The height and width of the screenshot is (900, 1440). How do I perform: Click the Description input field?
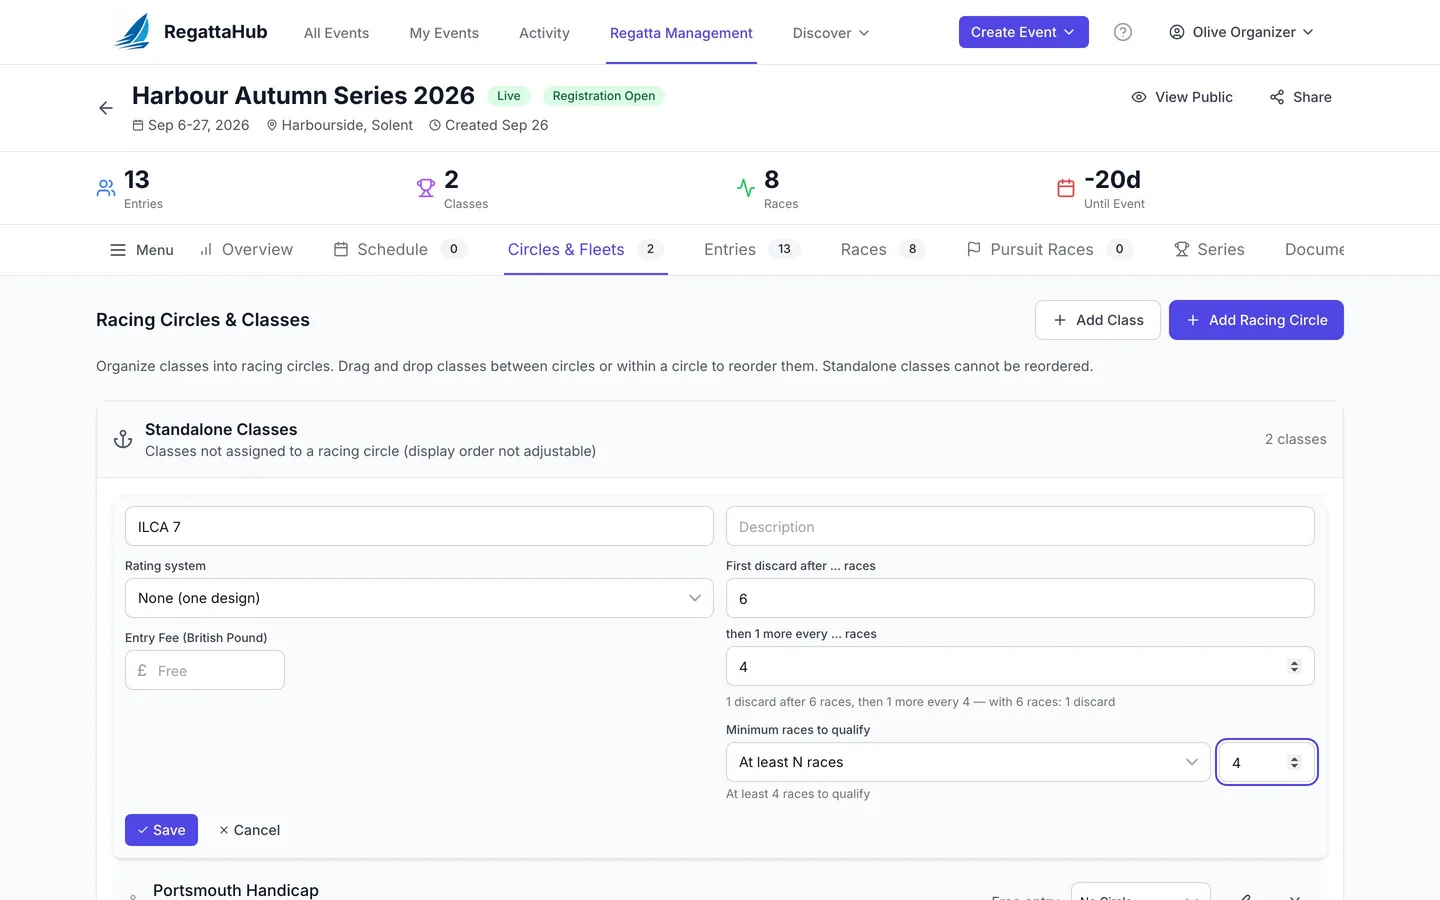1020,526
